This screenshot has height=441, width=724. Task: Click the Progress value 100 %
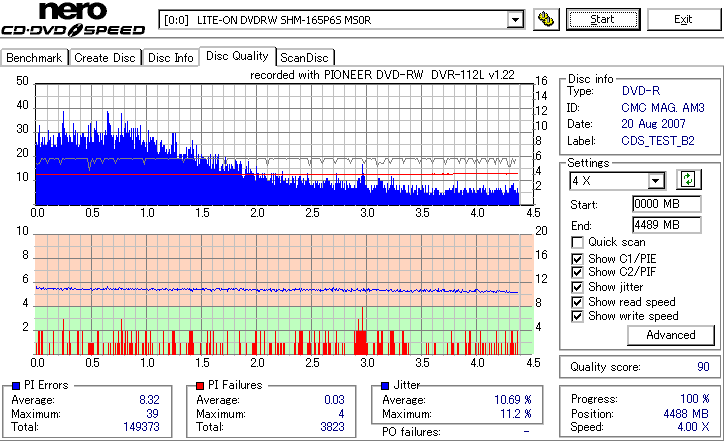(694, 399)
